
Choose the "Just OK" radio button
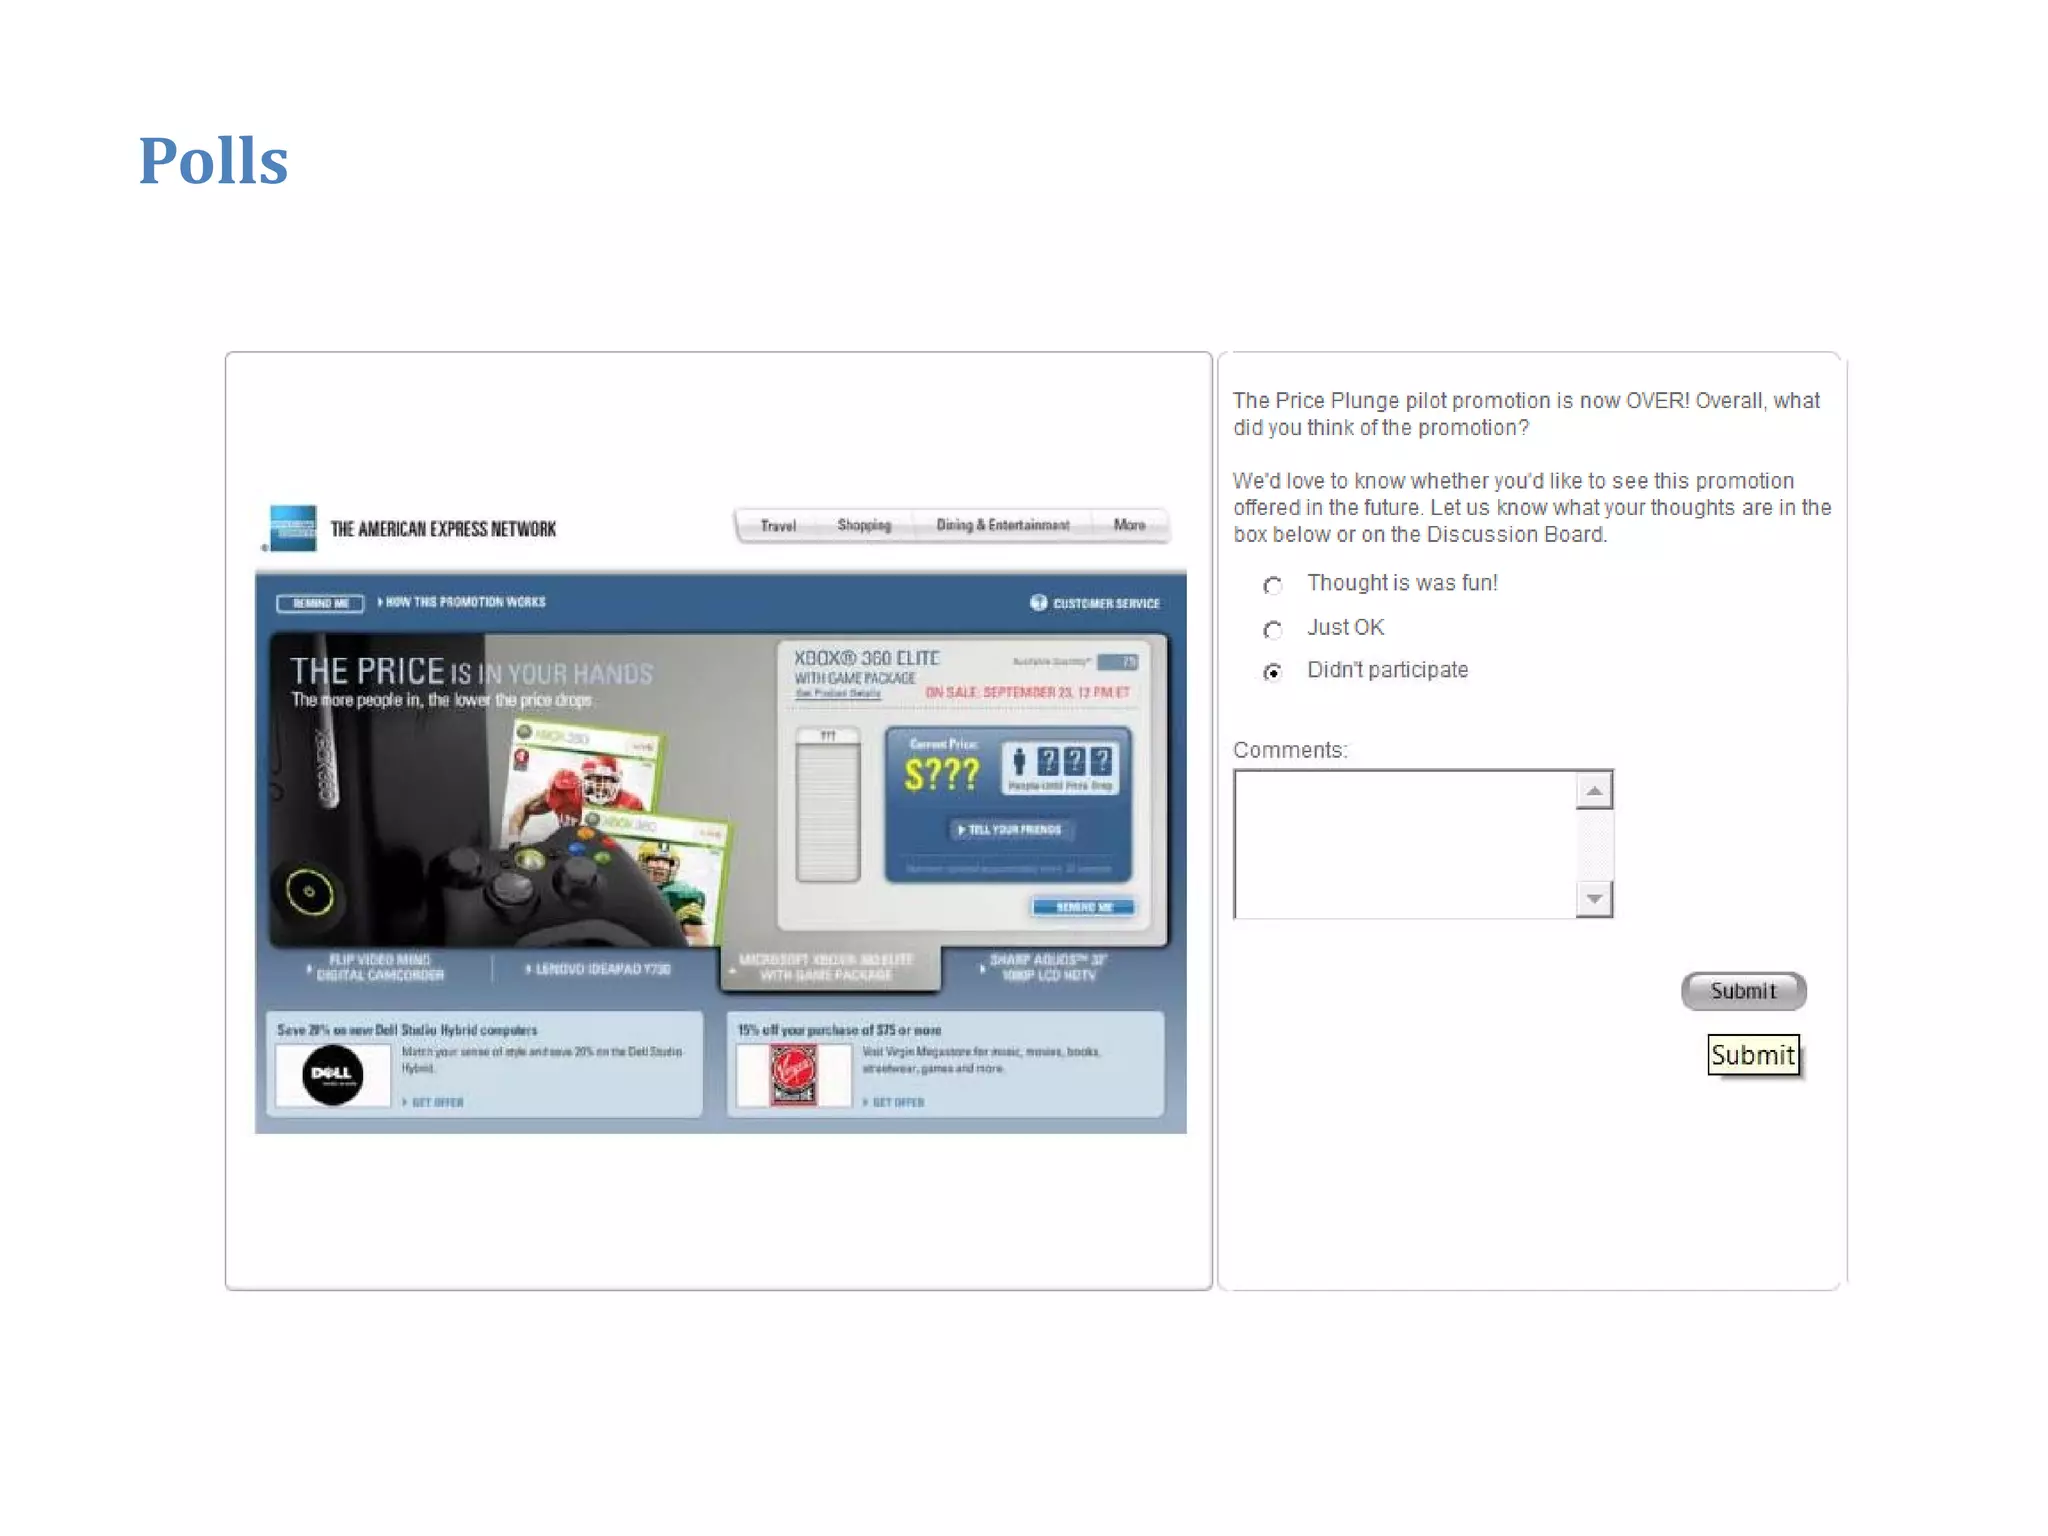click(1272, 629)
